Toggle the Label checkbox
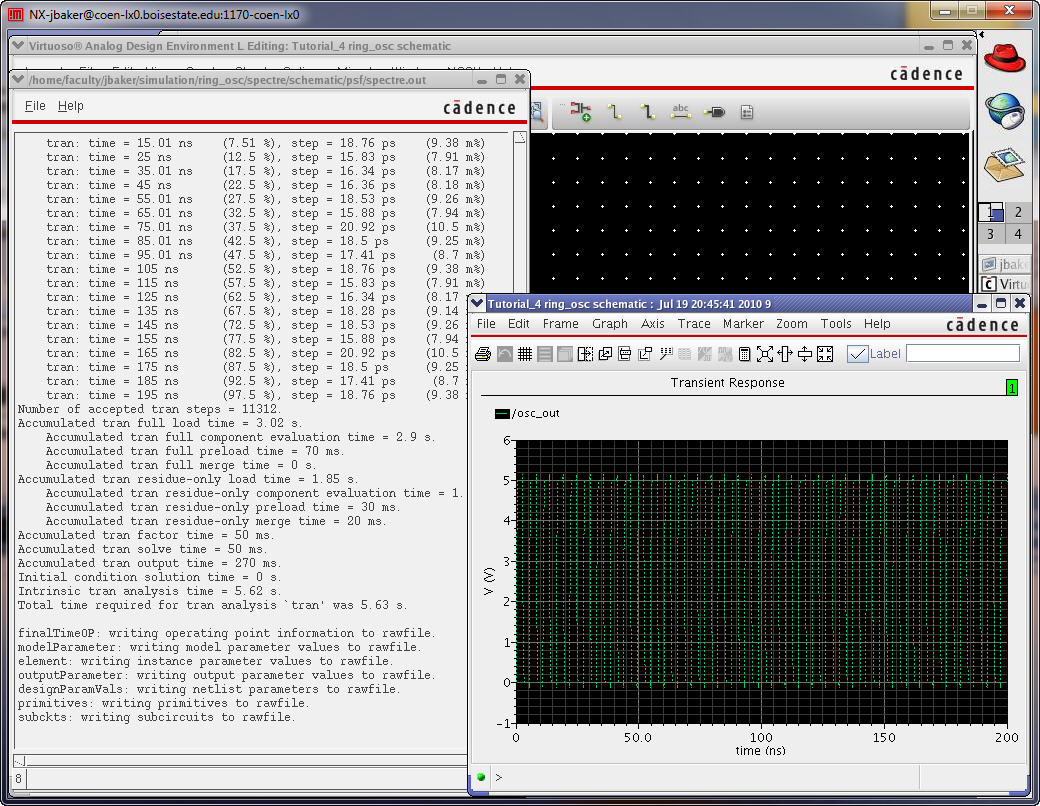 coord(857,354)
